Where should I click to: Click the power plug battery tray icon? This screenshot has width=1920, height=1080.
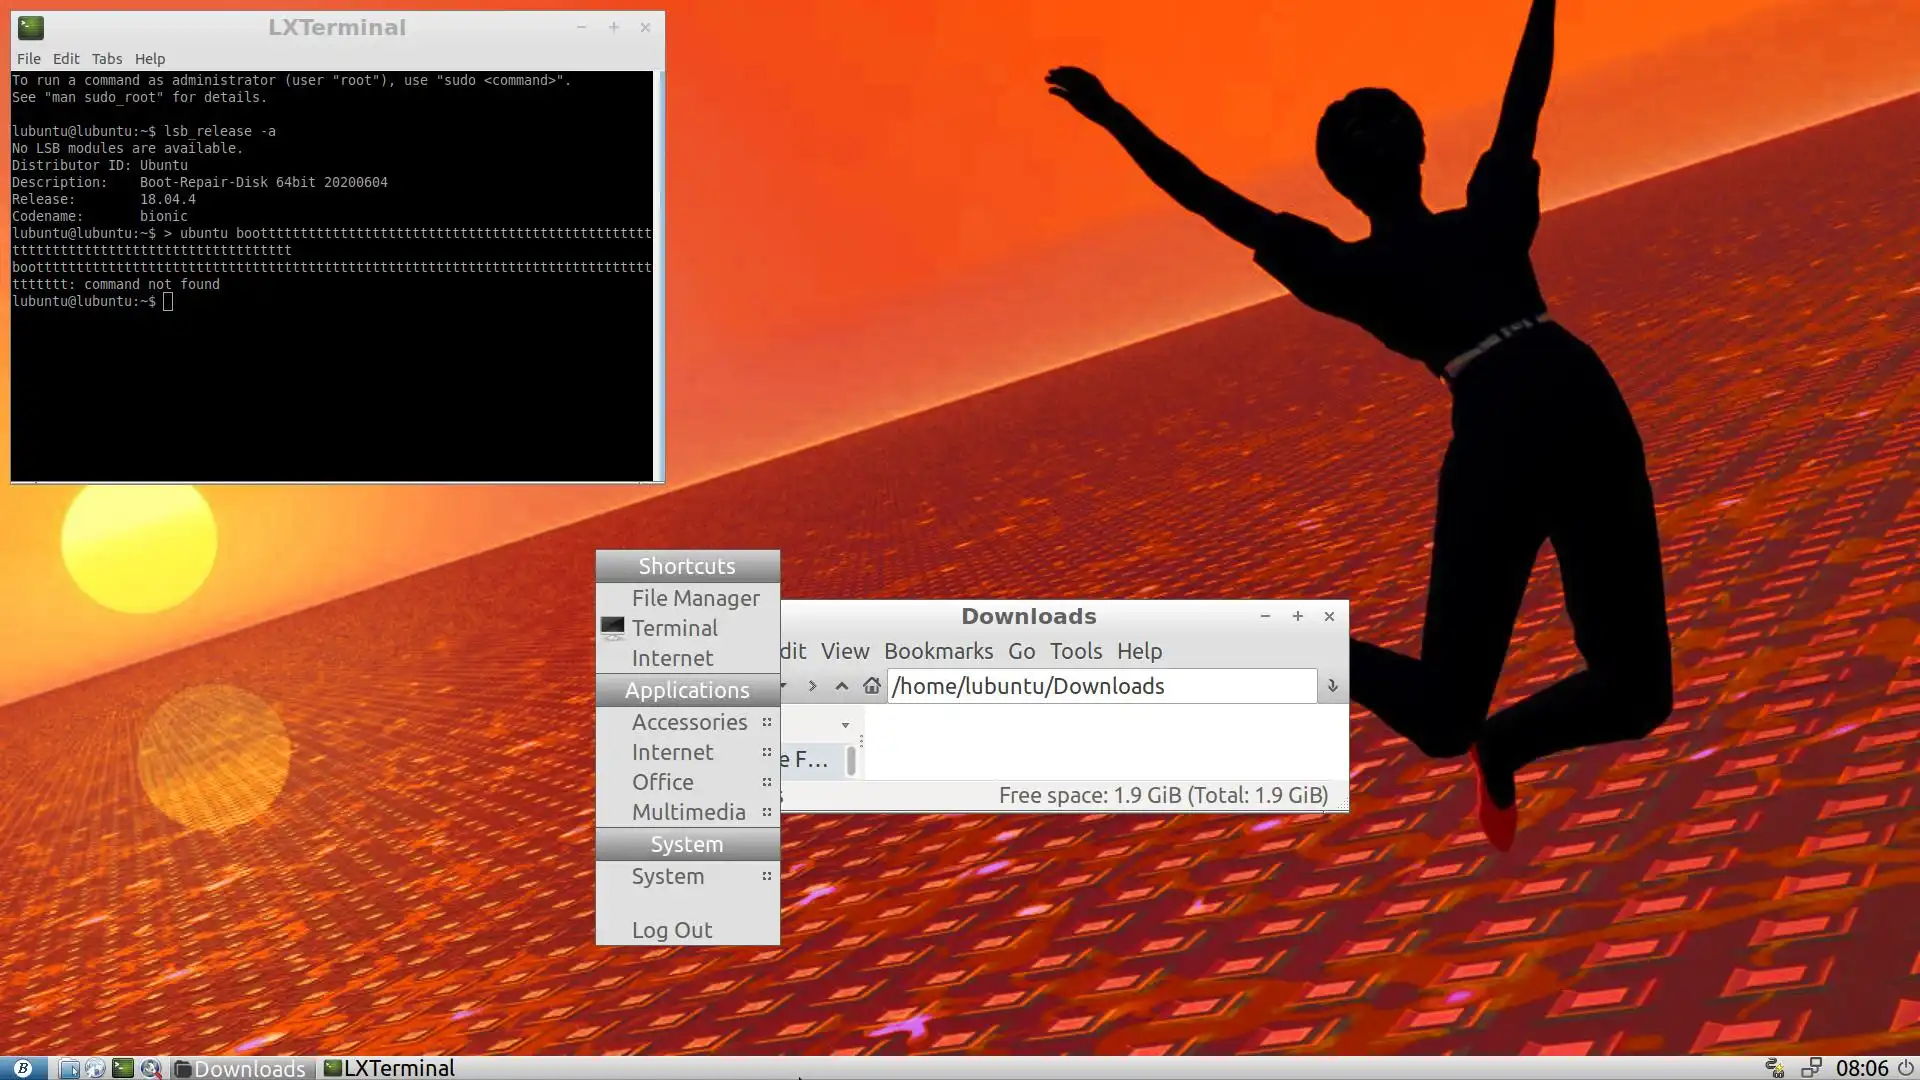click(1775, 1068)
